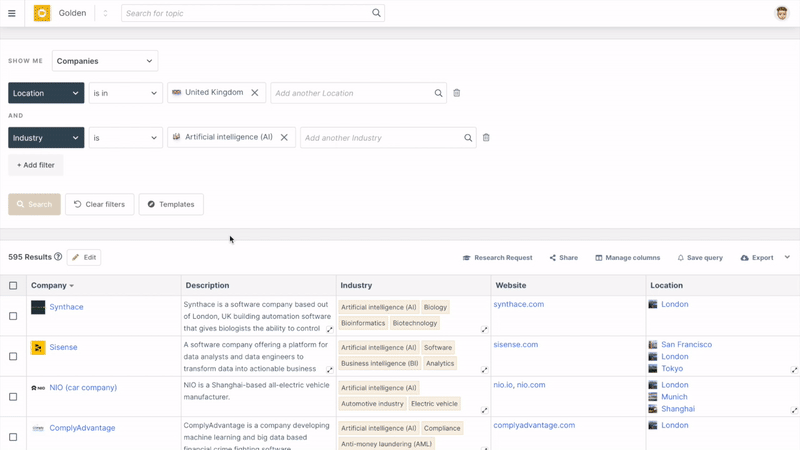The image size is (800, 450).
Task: Click the Electric vehicle industry tag
Action: (x=434, y=404)
